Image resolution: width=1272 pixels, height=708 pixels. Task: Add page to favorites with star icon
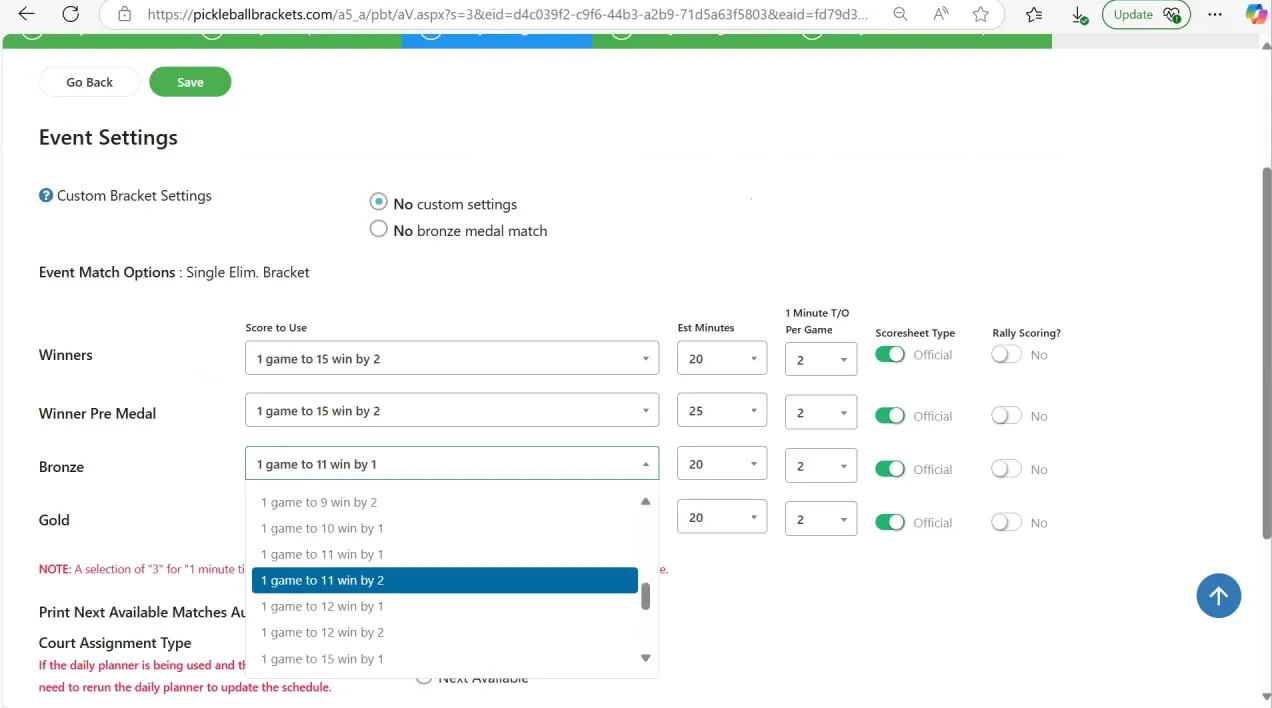[981, 14]
